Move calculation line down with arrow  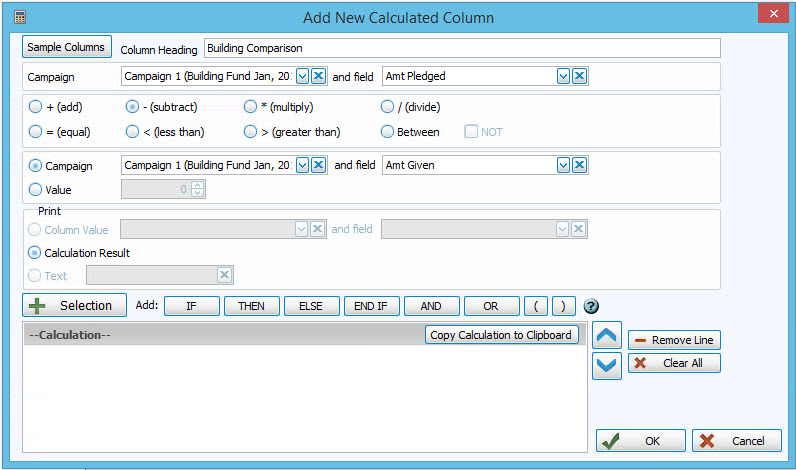(x=607, y=366)
